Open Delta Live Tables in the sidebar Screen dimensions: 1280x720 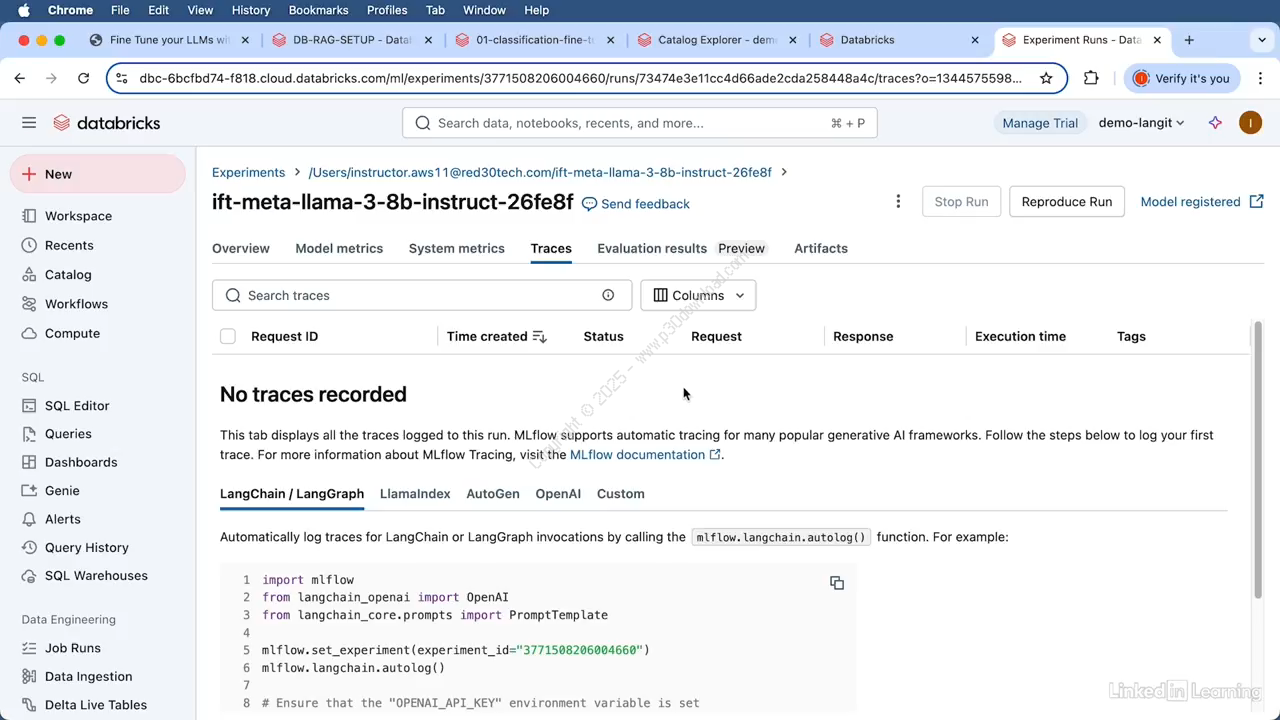coord(98,705)
